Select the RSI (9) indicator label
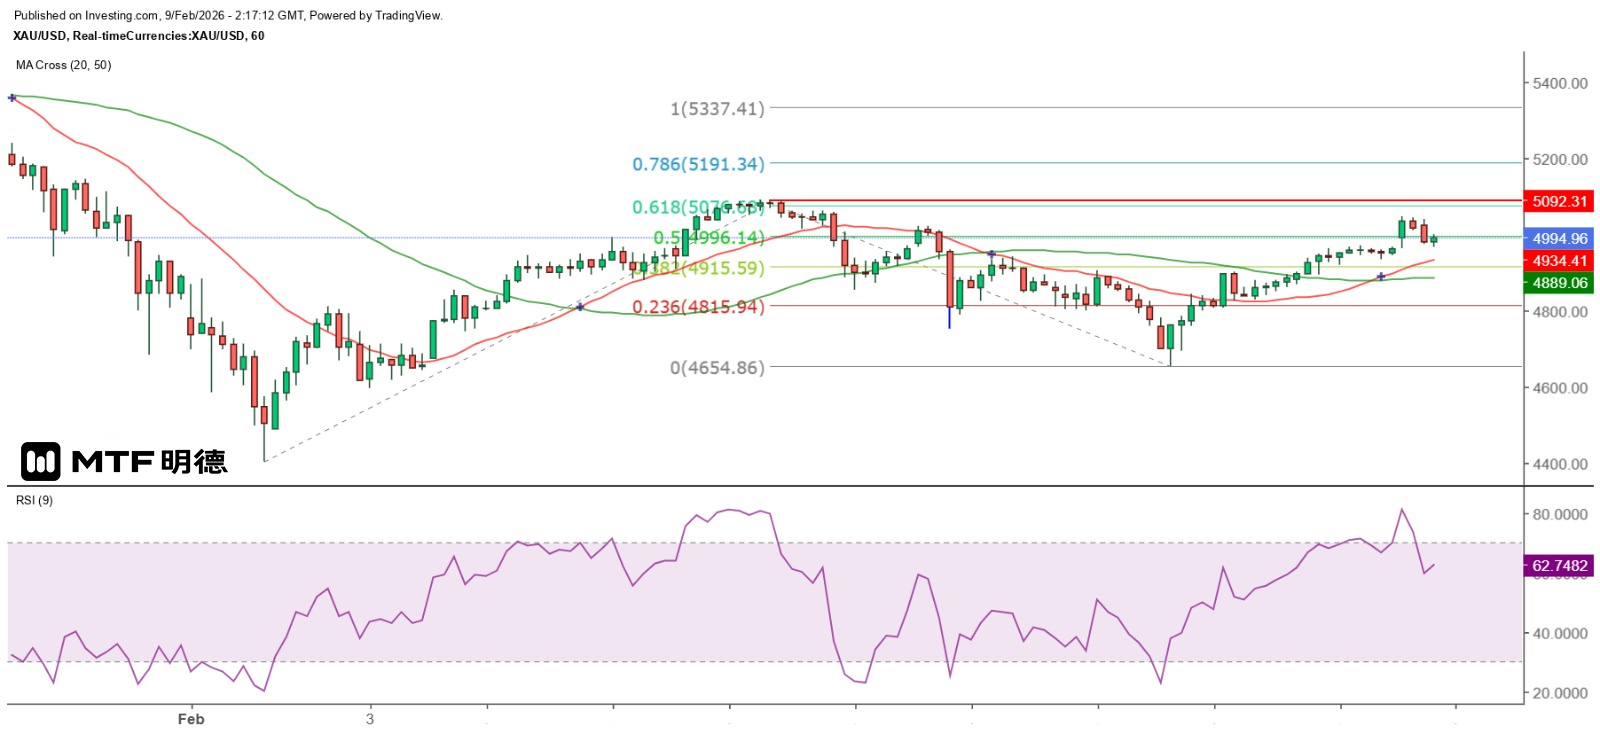Viewport: 1600px width, 734px height. click(35, 500)
